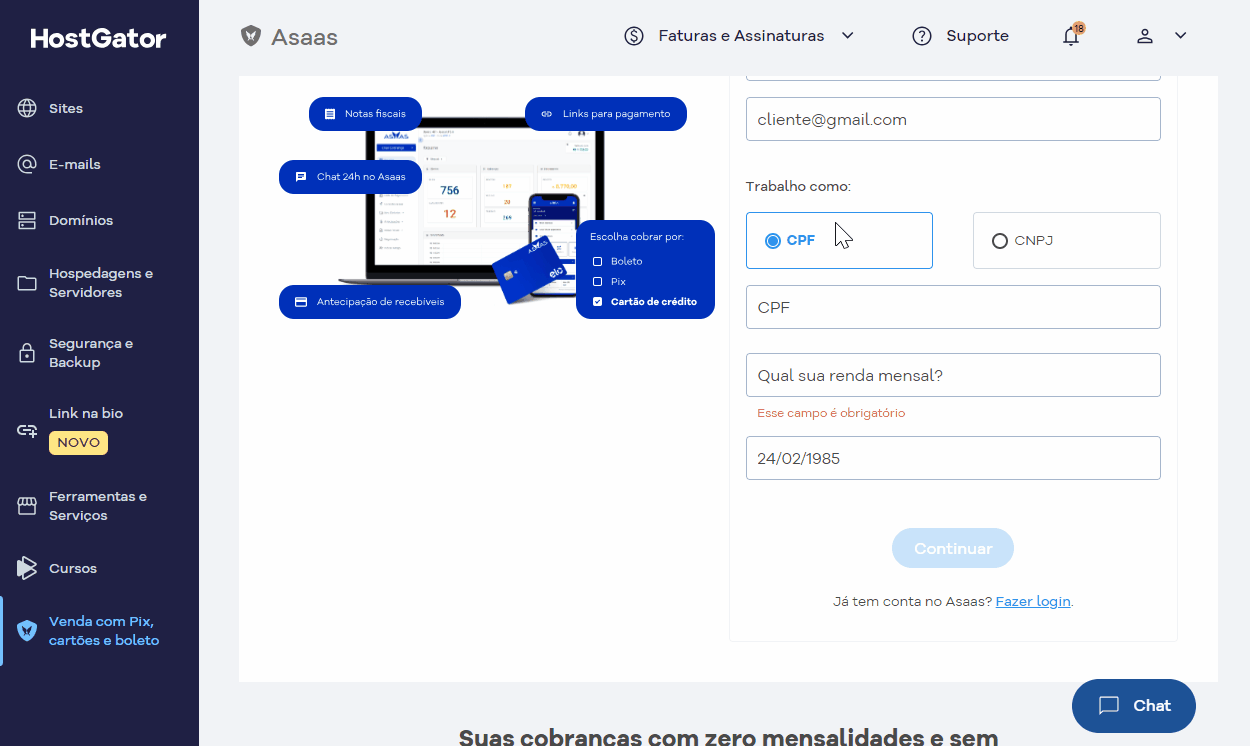This screenshot has height=746, width=1250.
Task: Click the Segurança e Backup lock icon
Action: (27, 353)
